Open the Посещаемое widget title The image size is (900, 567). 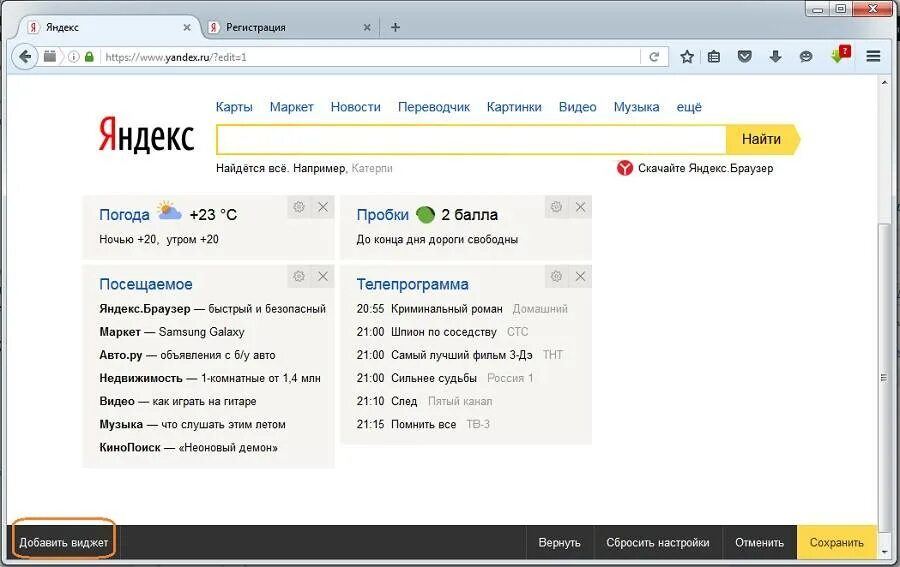(146, 284)
